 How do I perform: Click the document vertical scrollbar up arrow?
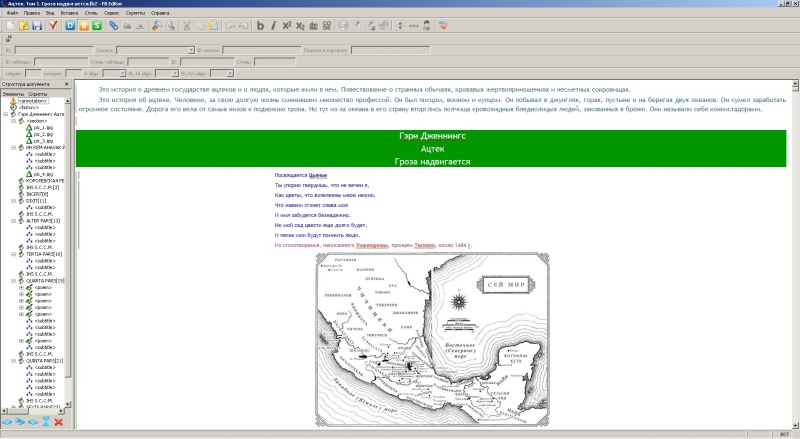pos(795,84)
